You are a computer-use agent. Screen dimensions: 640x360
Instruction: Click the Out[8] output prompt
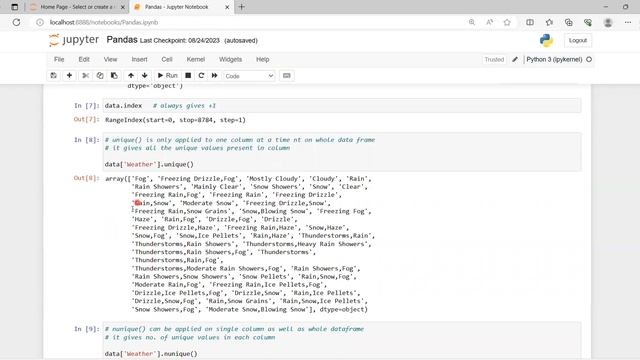tap(87, 178)
